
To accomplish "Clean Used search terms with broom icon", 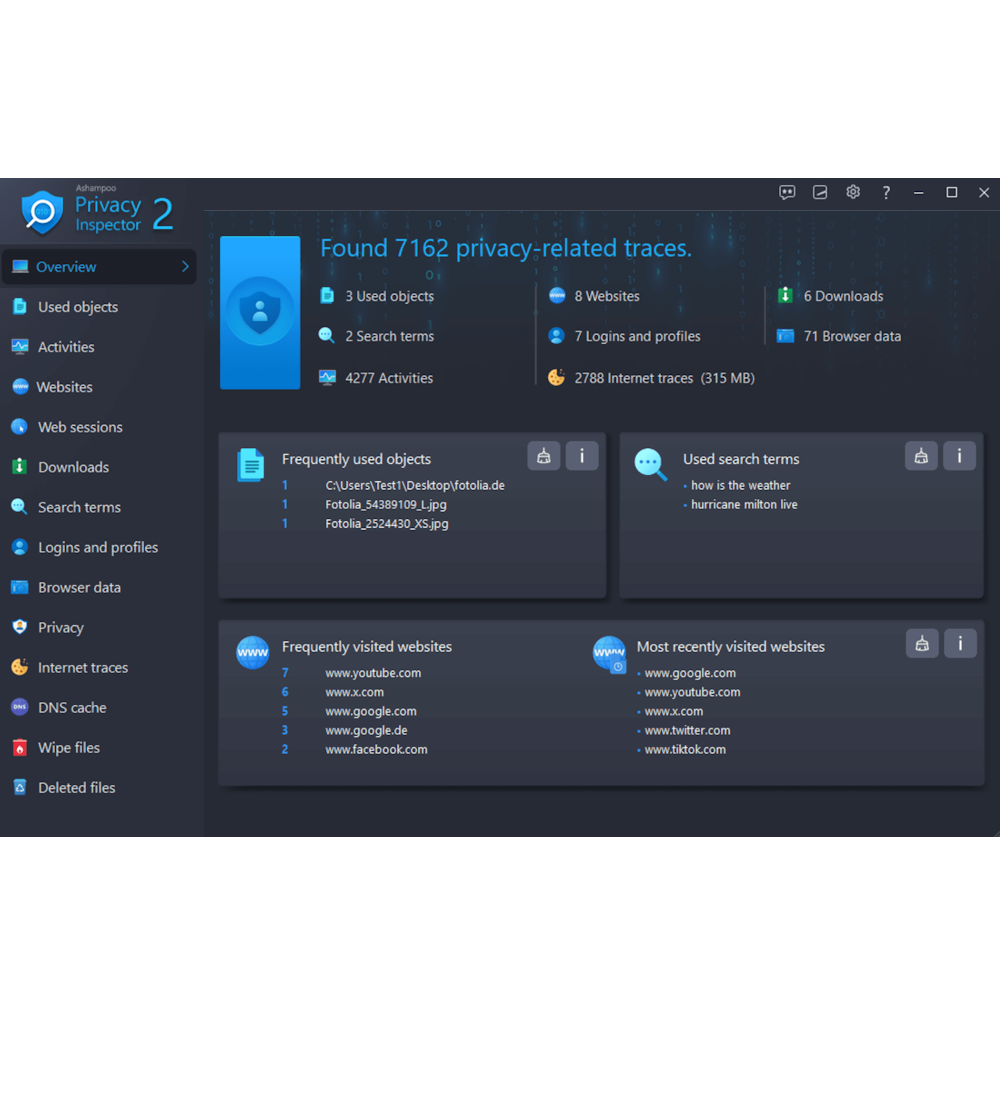I will [x=921, y=456].
